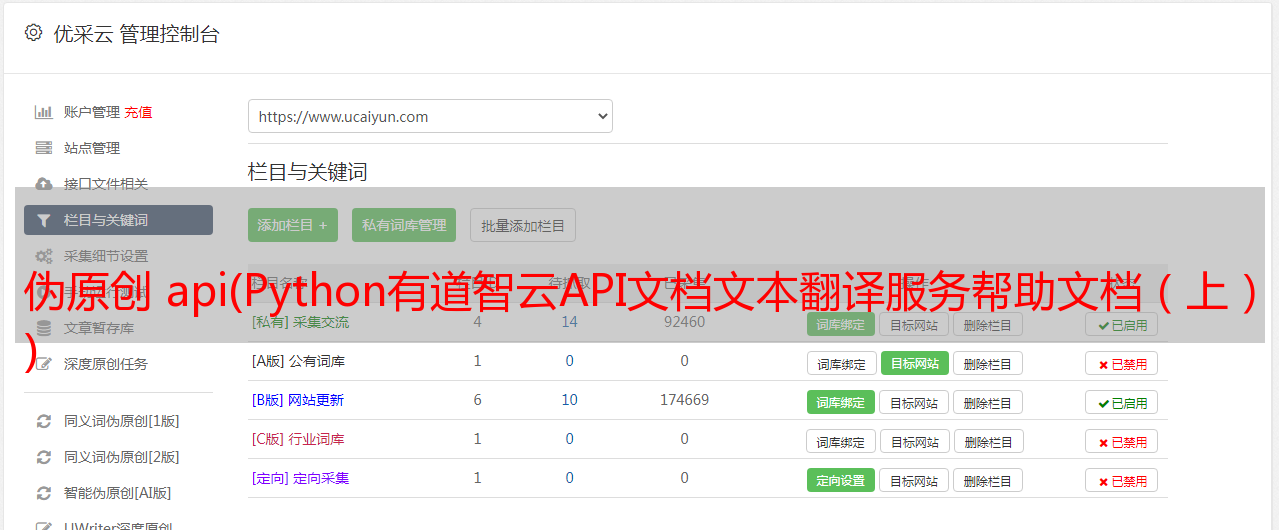Open 账户管理 in the sidebar
The image size is (1279, 530).
[92, 112]
